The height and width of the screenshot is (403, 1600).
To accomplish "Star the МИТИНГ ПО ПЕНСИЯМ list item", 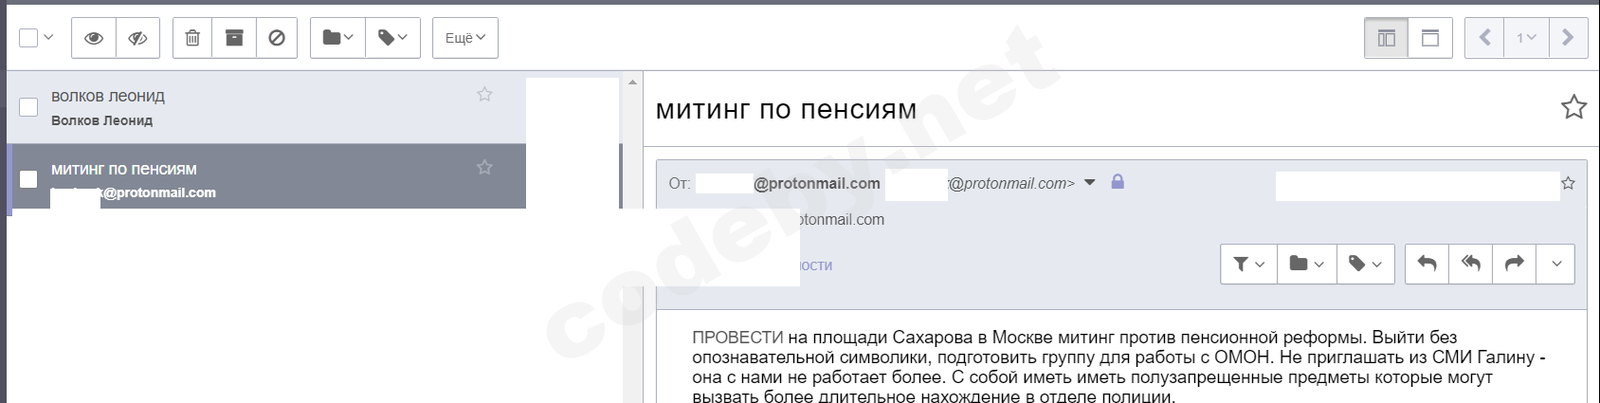I will [485, 167].
